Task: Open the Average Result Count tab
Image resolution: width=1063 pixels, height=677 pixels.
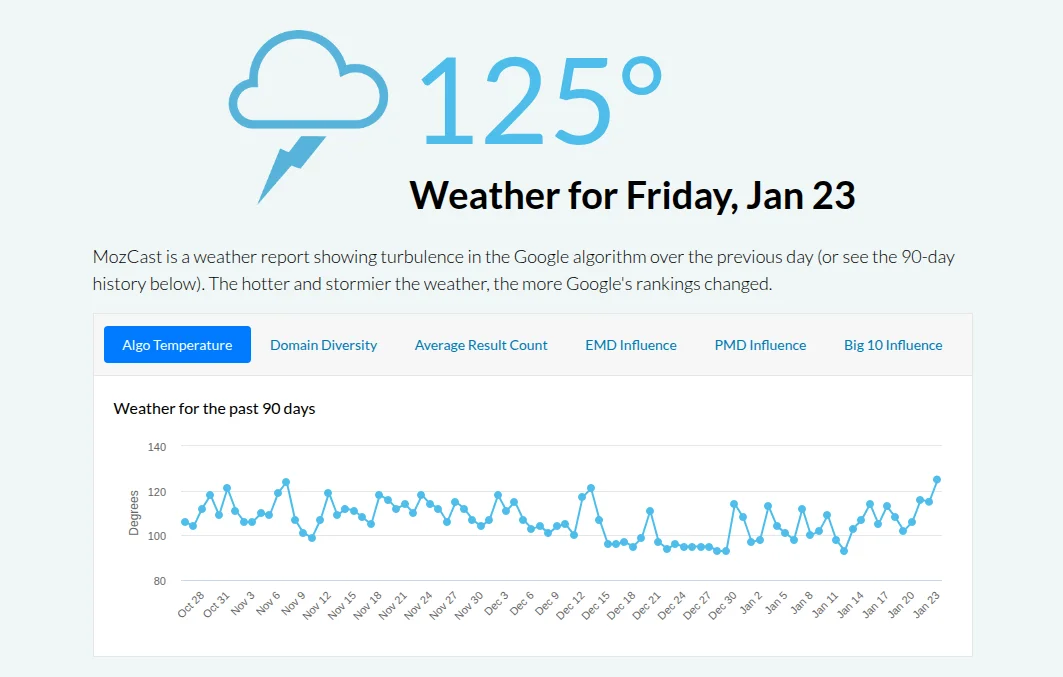Action: [481, 345]
